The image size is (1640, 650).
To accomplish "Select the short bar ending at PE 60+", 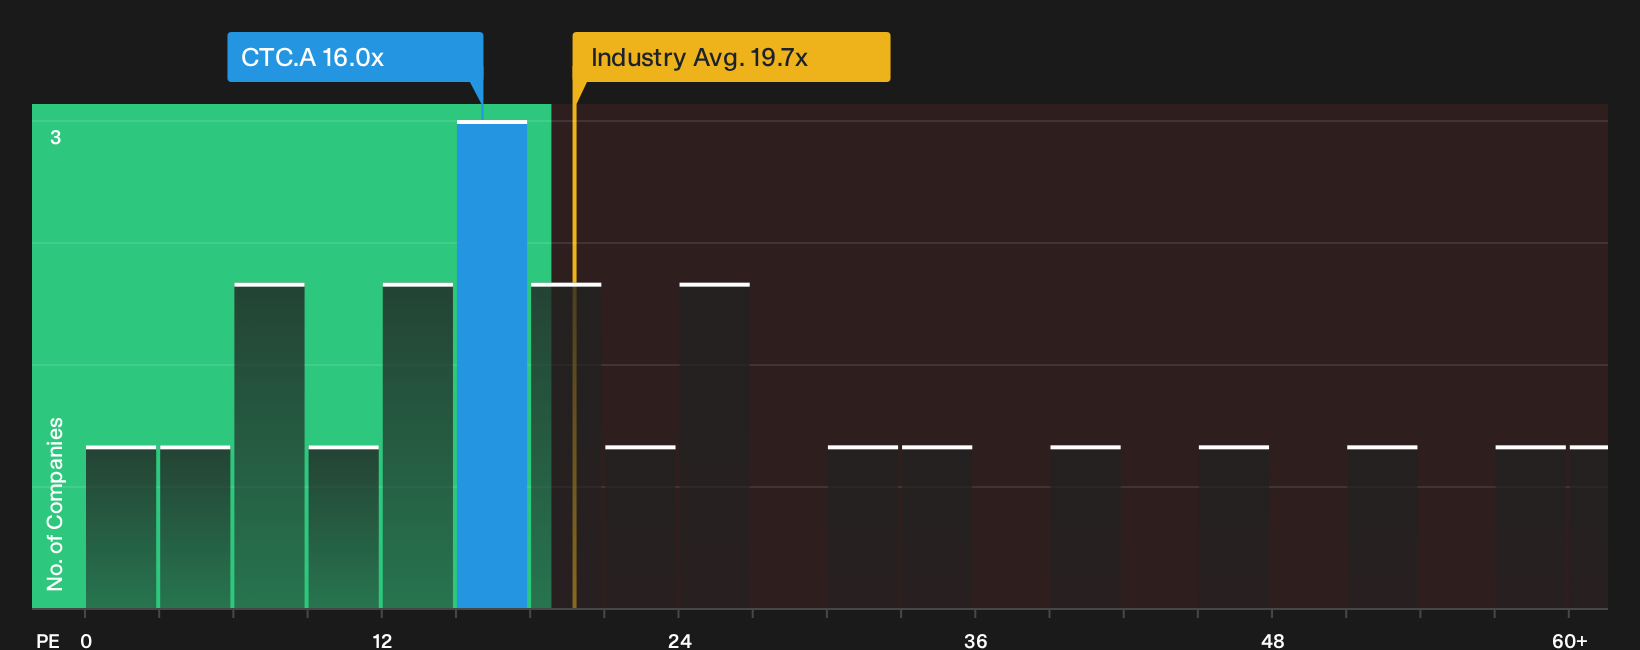I will (1531, 527).
